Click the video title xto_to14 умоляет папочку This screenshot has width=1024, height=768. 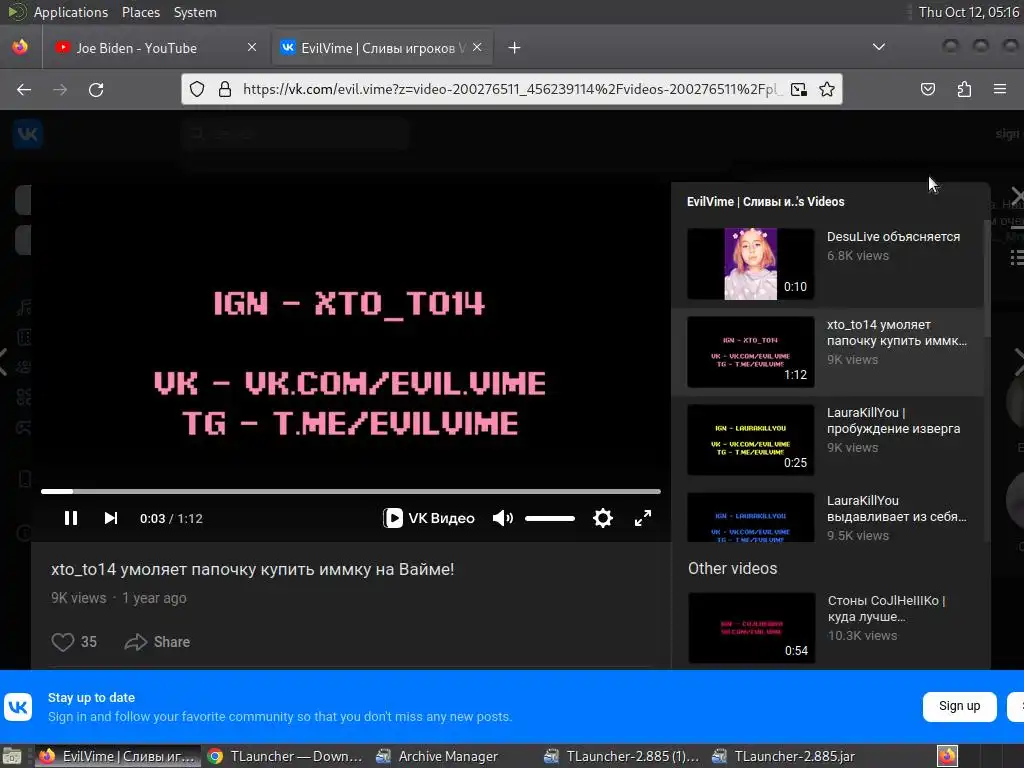tap(253, 569)
